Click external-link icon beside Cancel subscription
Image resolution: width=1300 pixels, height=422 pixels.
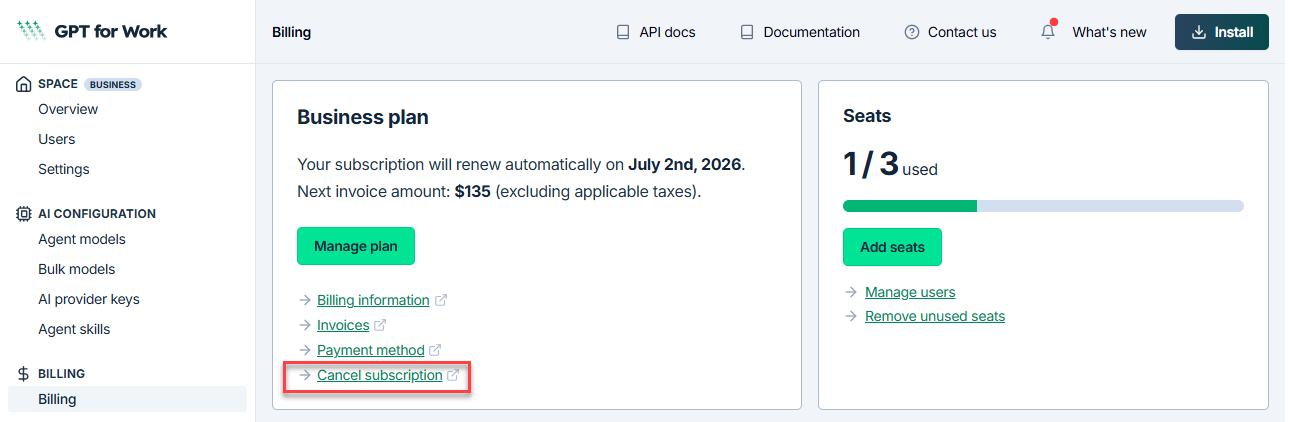[453, 376]
